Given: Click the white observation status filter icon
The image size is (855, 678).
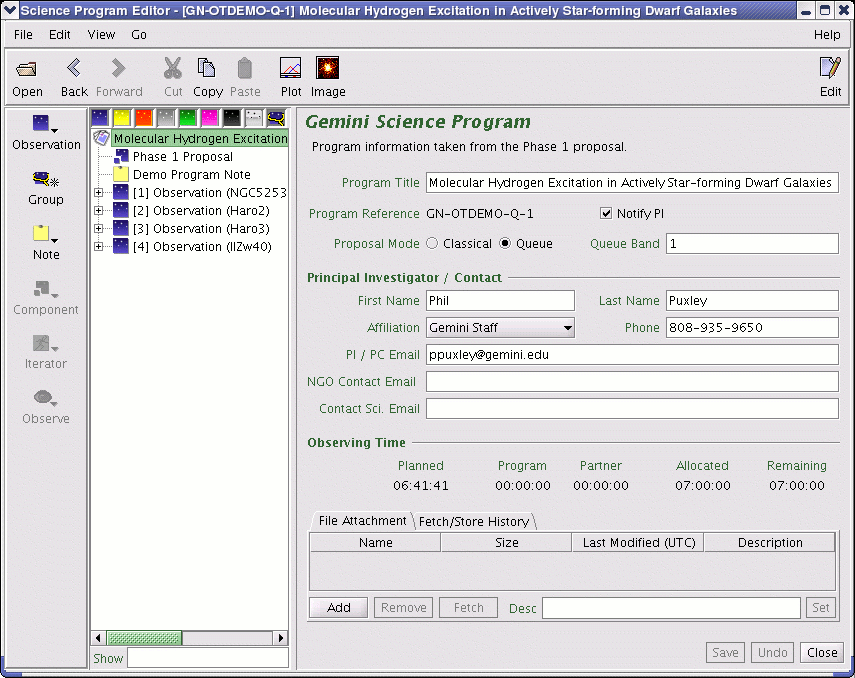Looking at the screenshot, I should (x=254, y=117).
